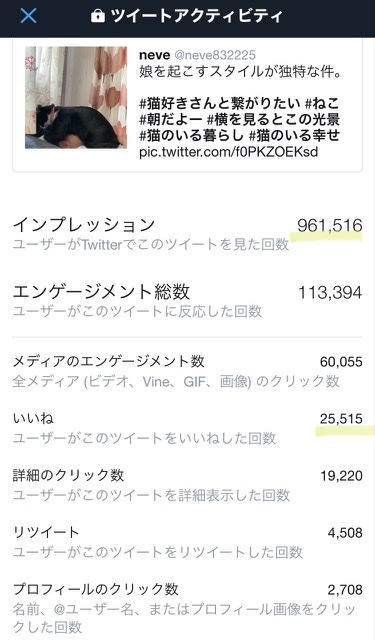Close the Tweet Activity screen with X
Viewport: 375px width, 640px height.
28,16
